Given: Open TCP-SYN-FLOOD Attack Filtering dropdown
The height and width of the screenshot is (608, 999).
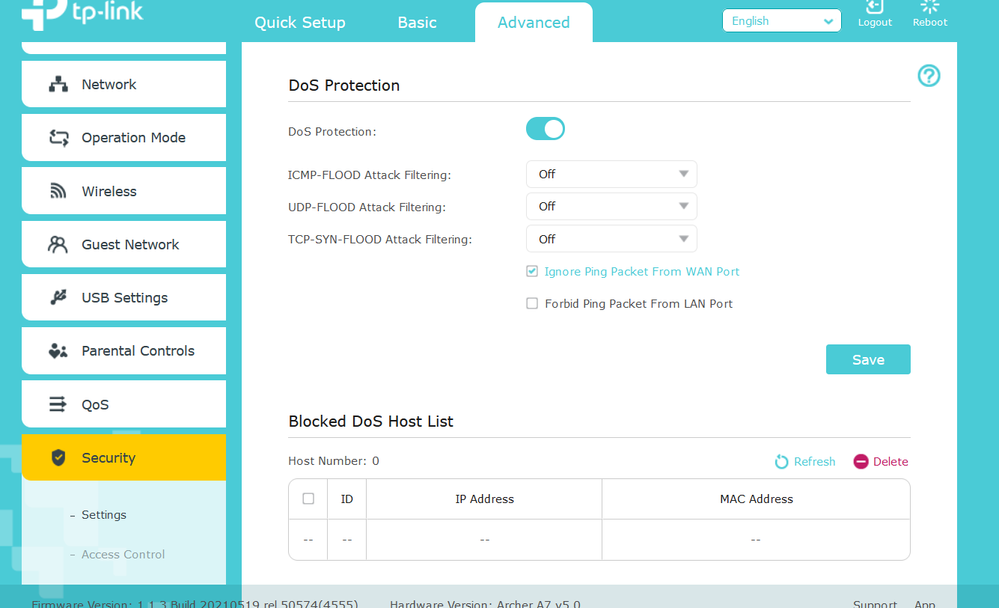Looking at the screenshot, I should (611, 240).
